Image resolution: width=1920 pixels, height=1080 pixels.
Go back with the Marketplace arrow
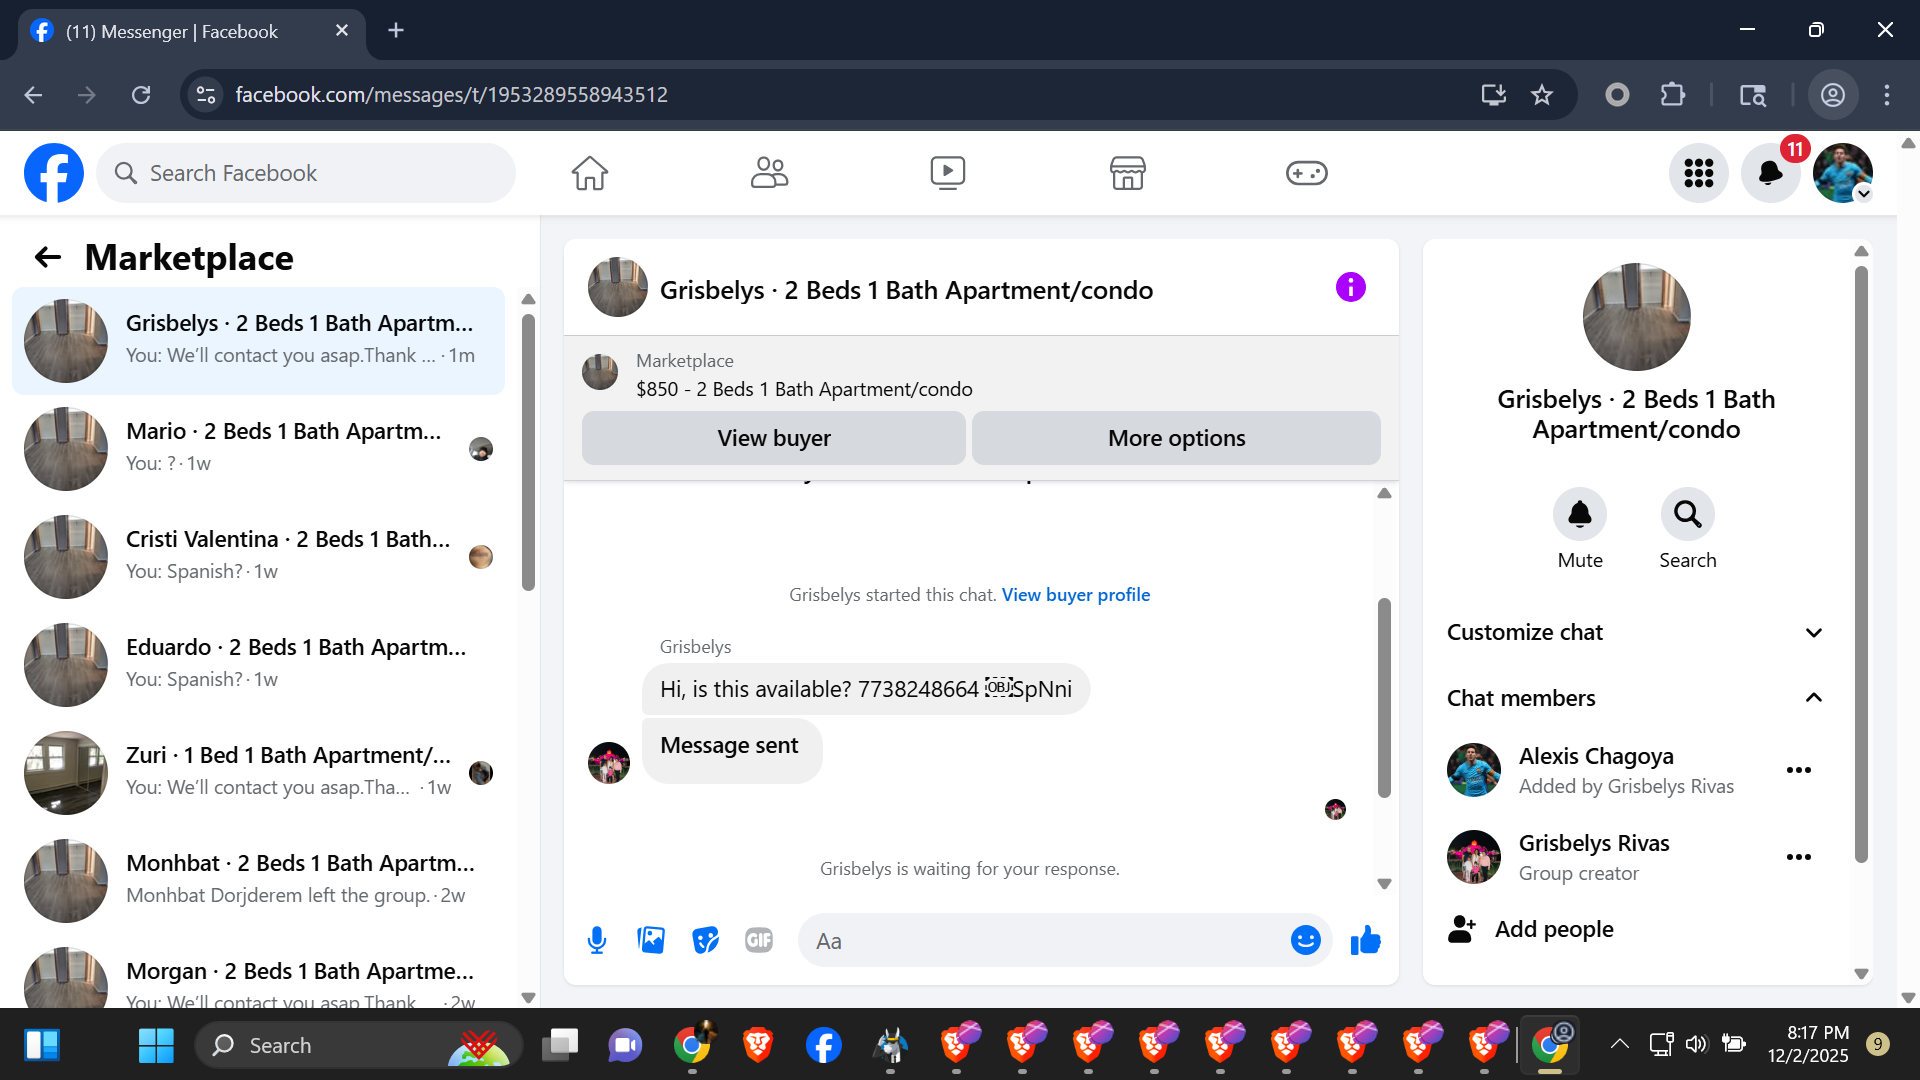[x=48, y=258]
